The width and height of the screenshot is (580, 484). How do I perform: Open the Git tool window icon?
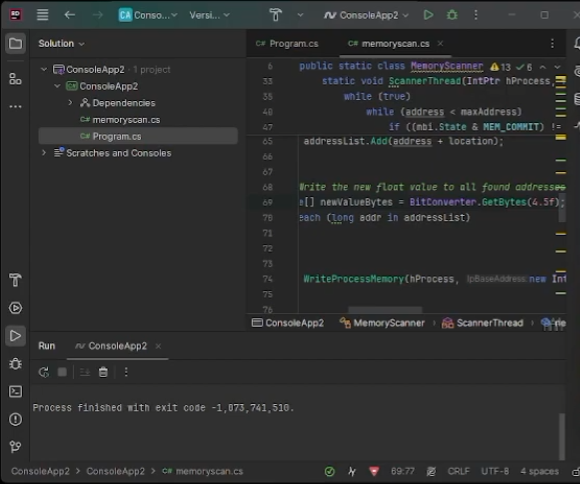pos(15,447)
